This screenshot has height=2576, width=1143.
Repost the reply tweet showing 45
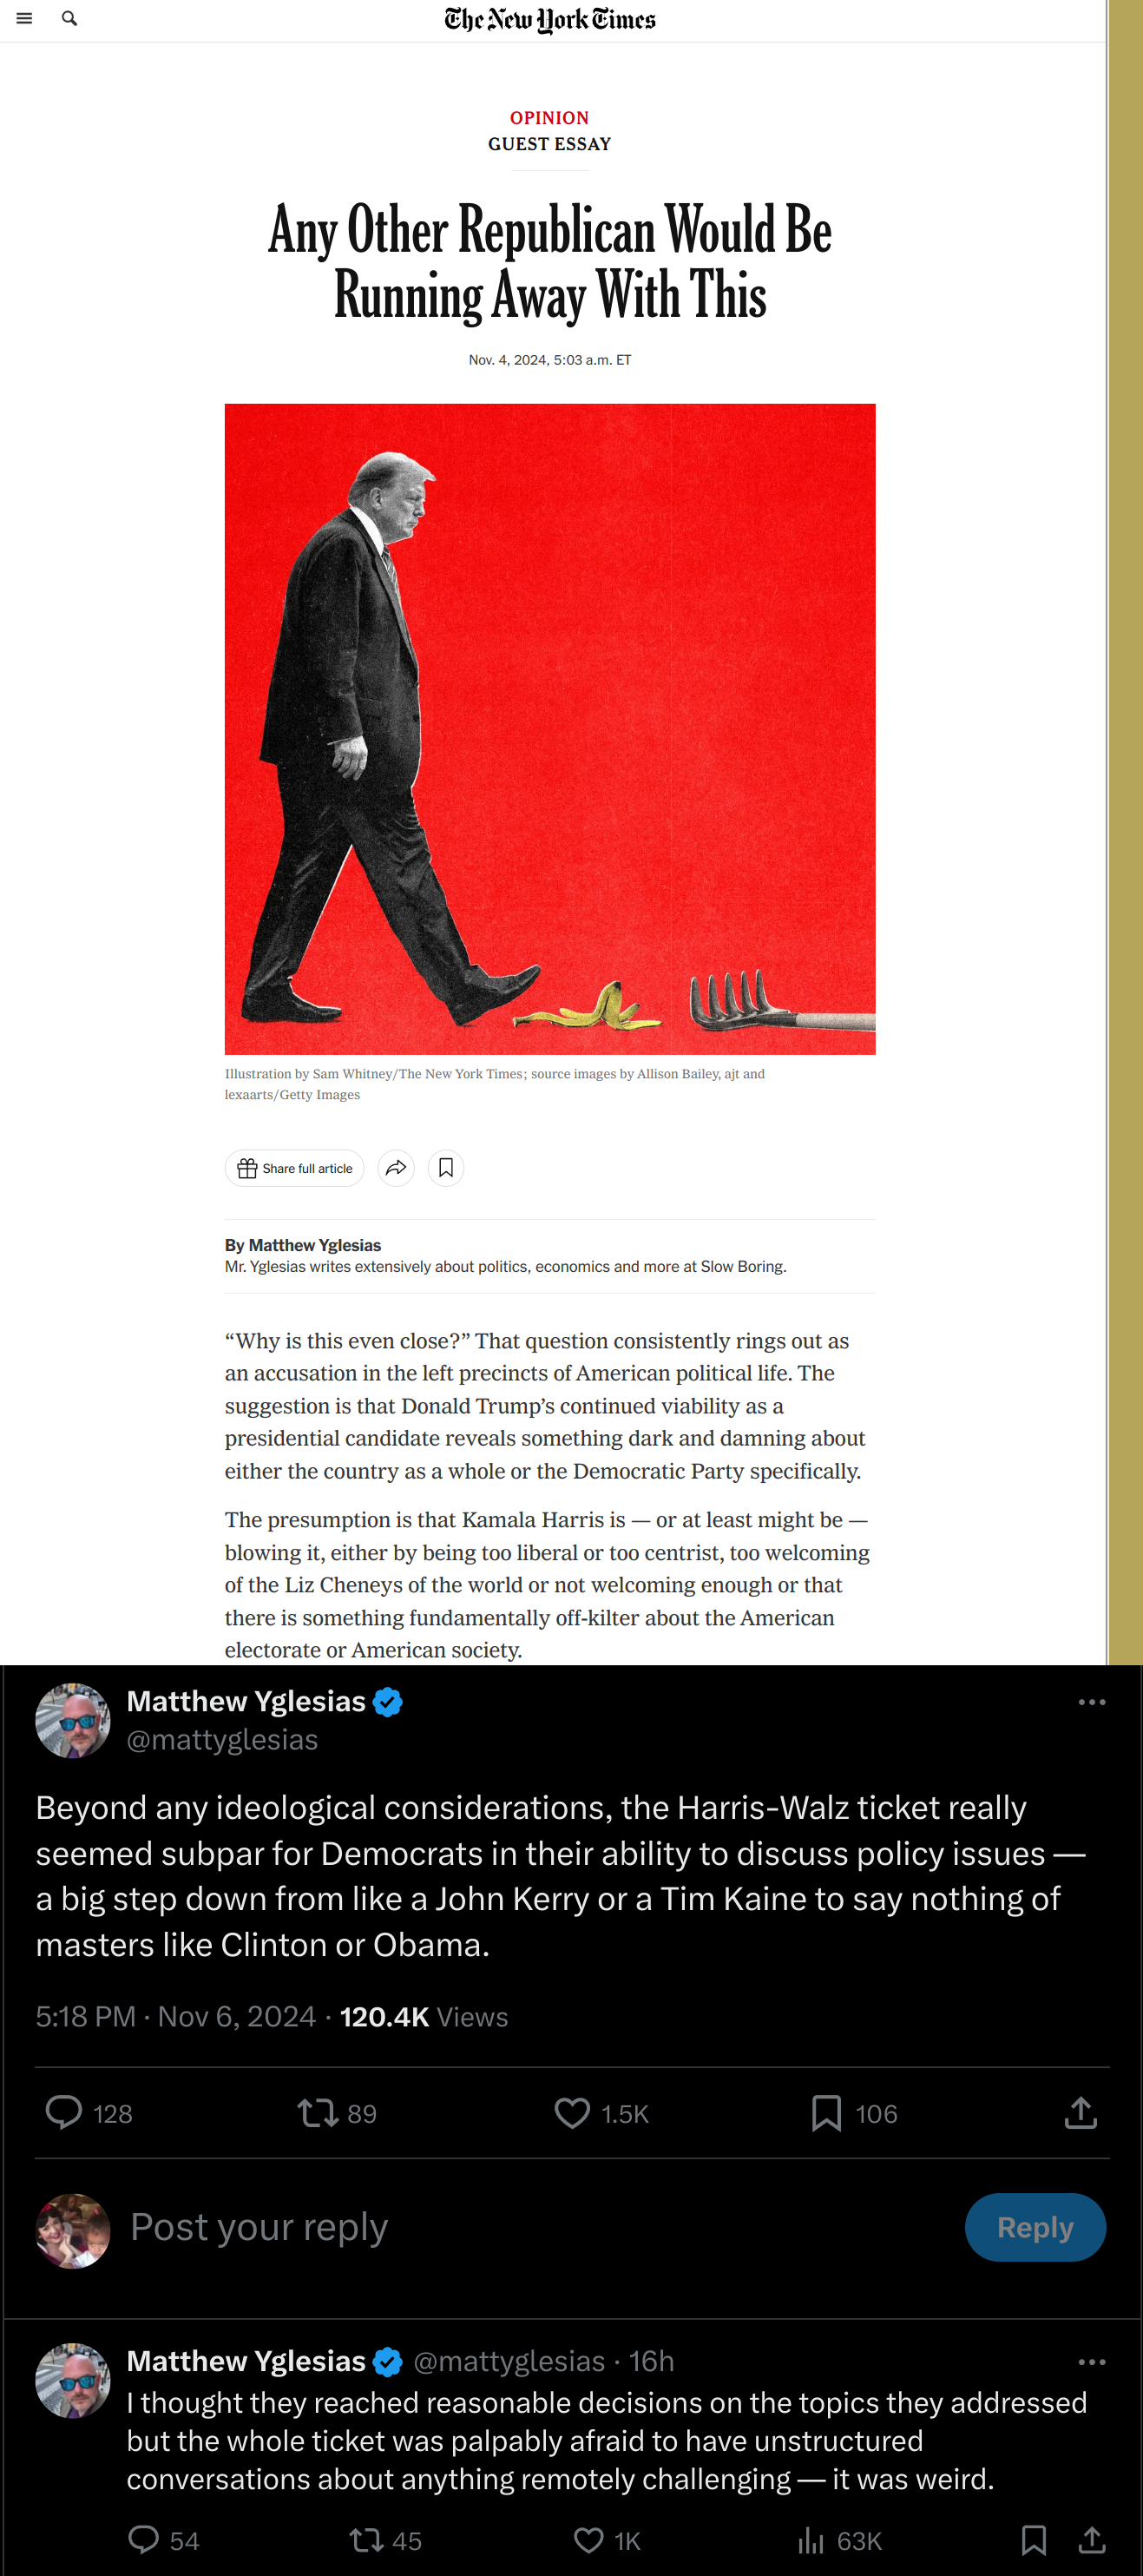(386, 2541)
